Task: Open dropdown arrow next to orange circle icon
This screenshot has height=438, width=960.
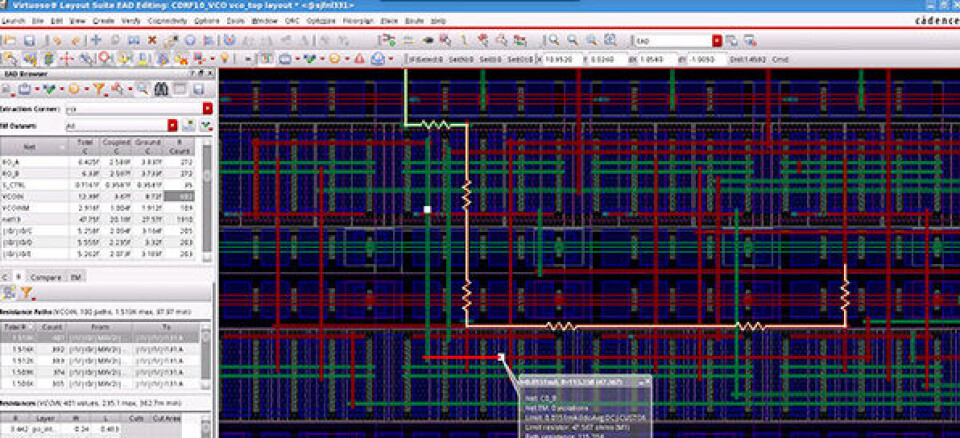Action: (x=346, y=59)
